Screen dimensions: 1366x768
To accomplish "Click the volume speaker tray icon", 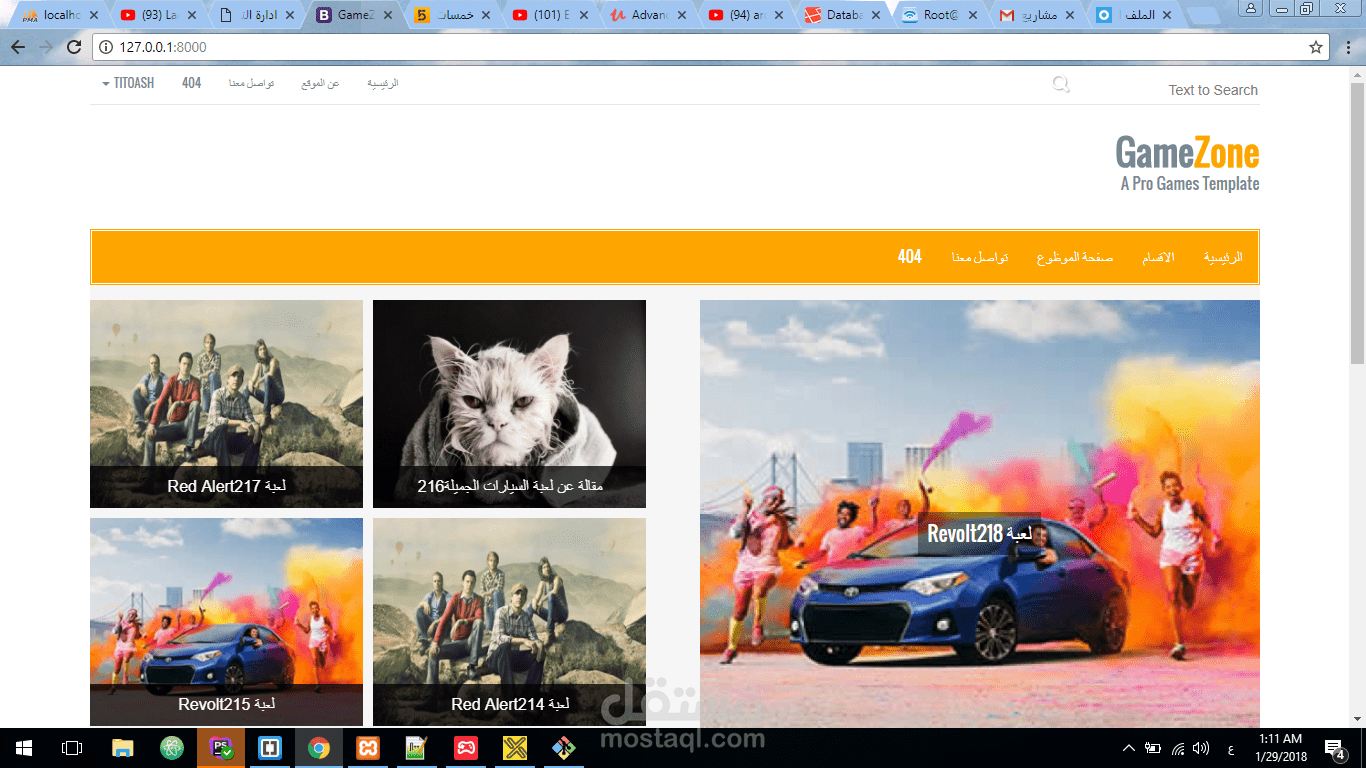I will [1201, 748].
